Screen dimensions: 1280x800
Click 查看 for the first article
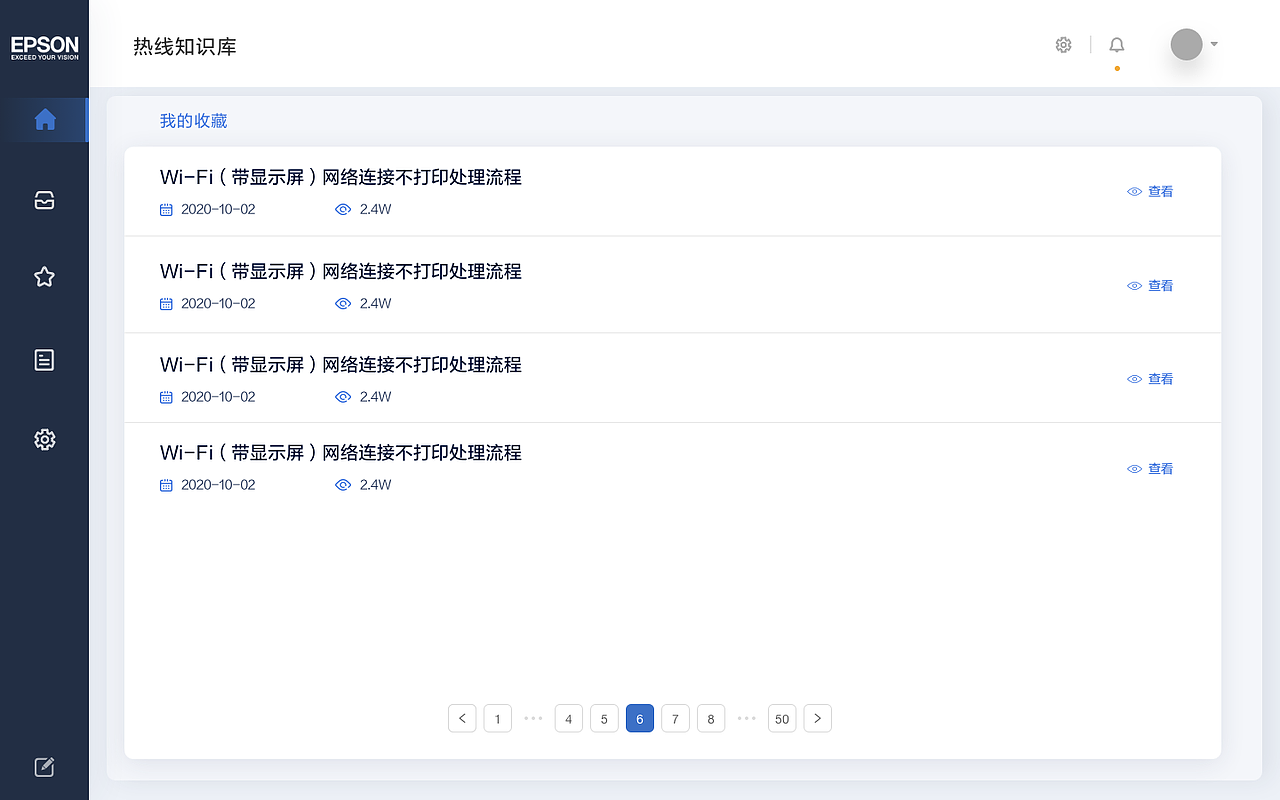point(1150,191)
